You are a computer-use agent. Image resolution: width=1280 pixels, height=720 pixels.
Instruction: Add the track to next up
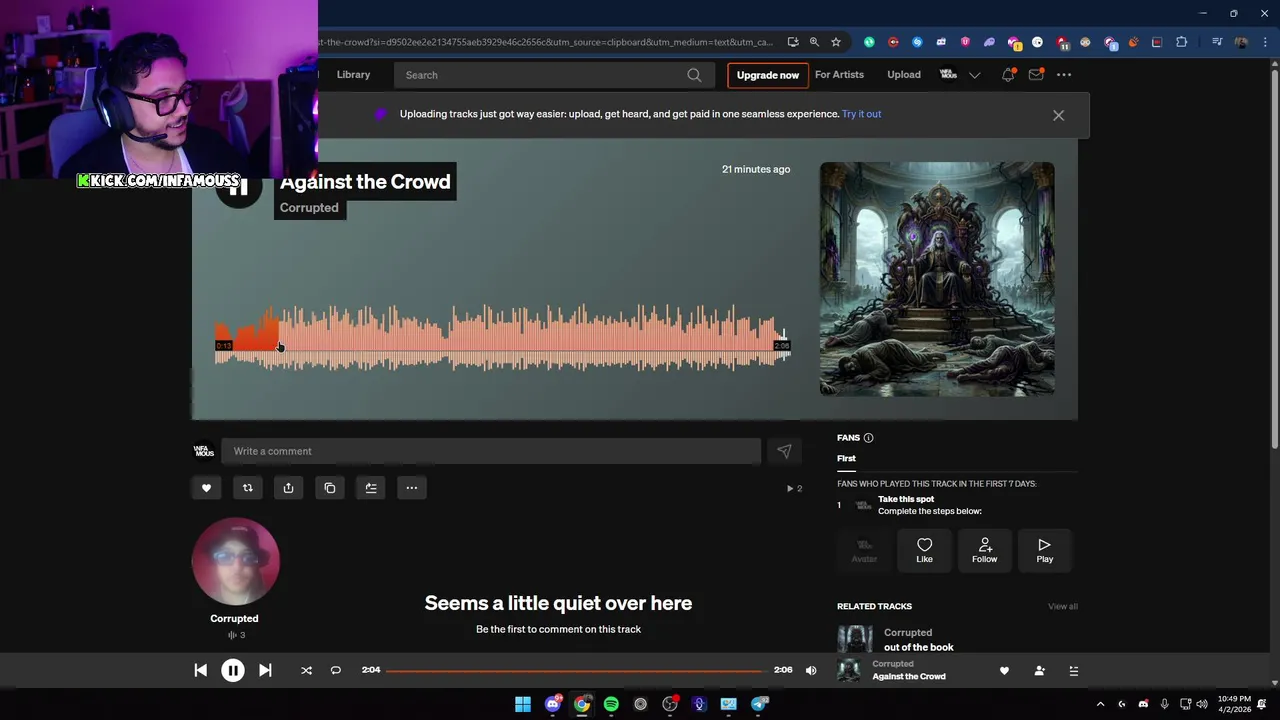tap(371, 488)
